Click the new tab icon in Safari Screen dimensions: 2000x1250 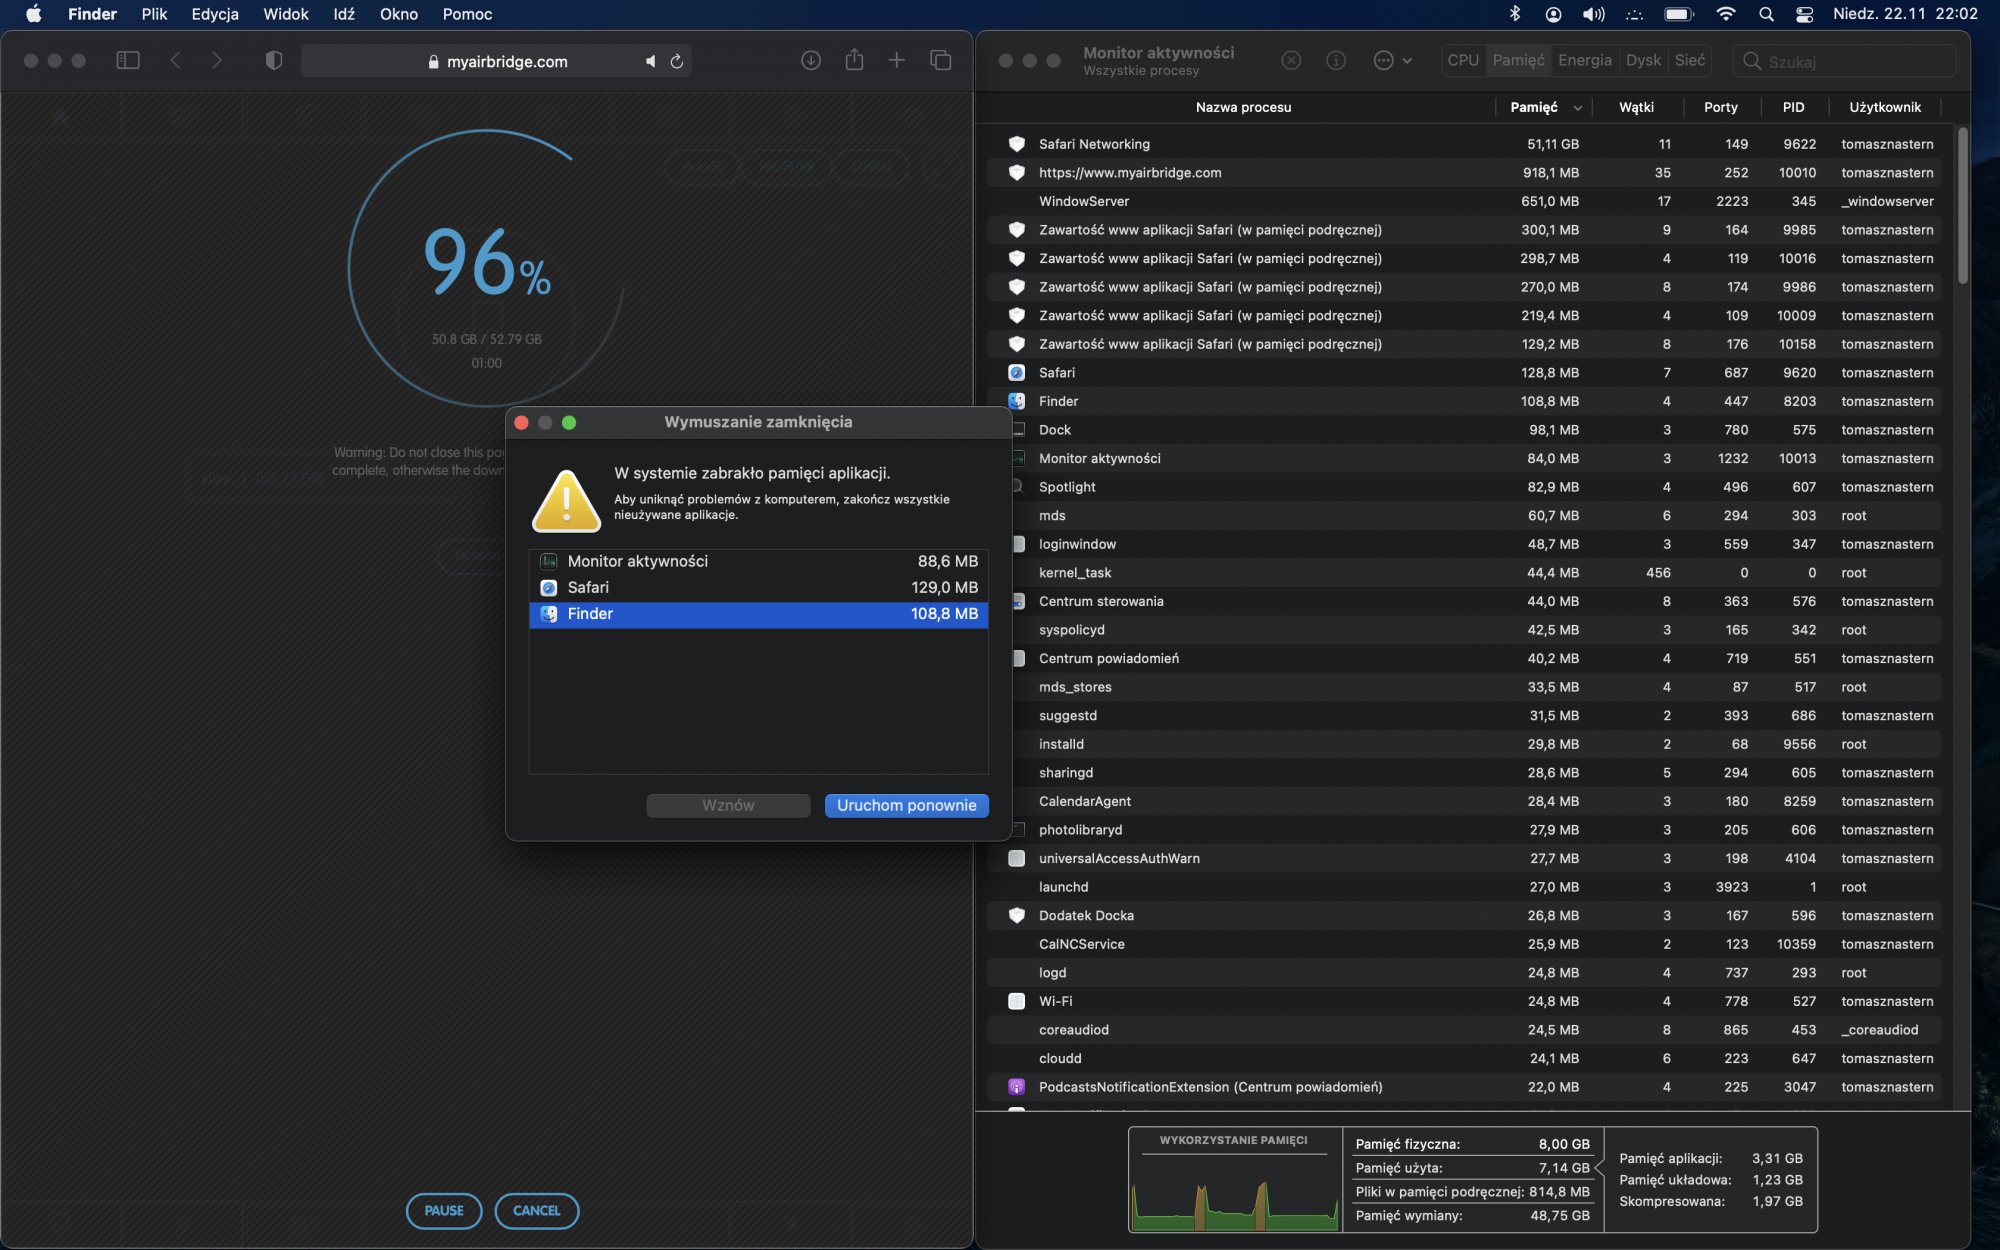(896, 59)
